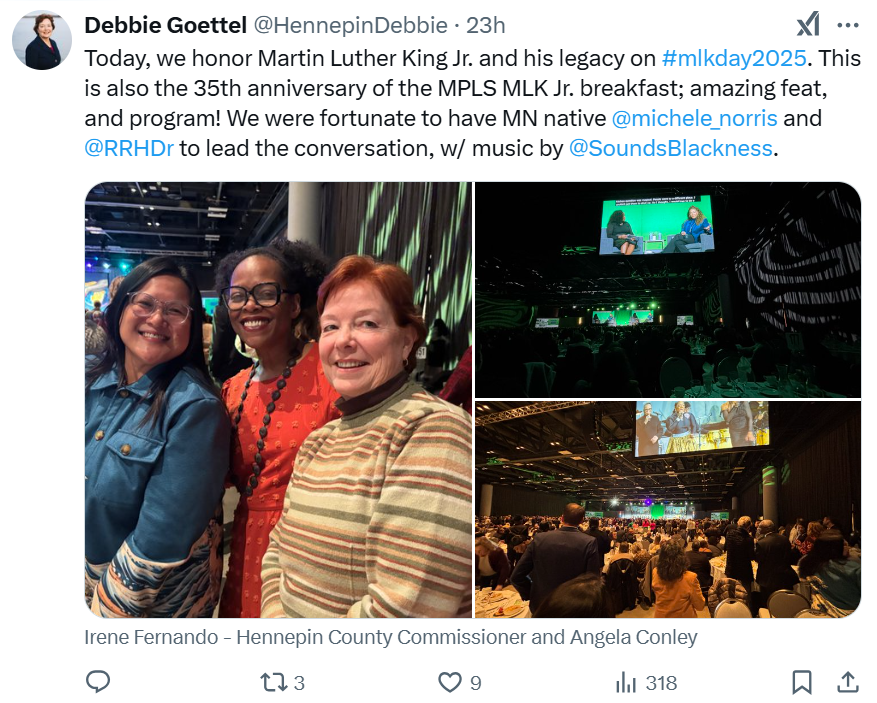This screenshot has height=703, width=877.
Task: Open the @SoundsBlackness mention
Action: tap(671, 148)
